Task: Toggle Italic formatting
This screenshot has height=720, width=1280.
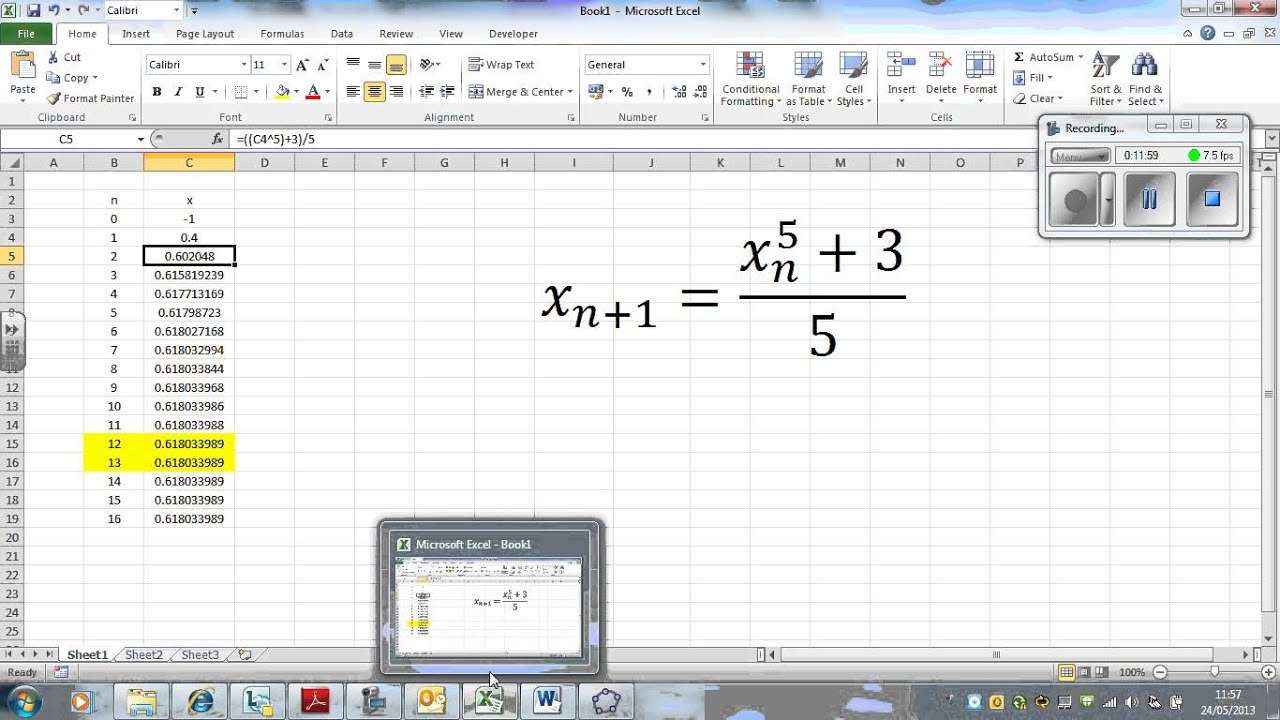Action: 178,92
